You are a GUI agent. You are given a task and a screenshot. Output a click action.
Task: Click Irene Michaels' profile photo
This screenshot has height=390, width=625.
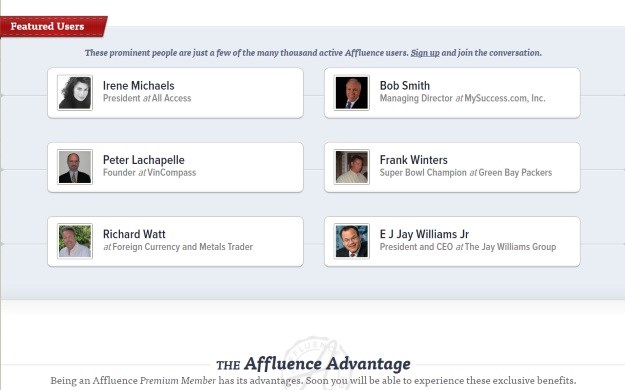coord(75,93)
